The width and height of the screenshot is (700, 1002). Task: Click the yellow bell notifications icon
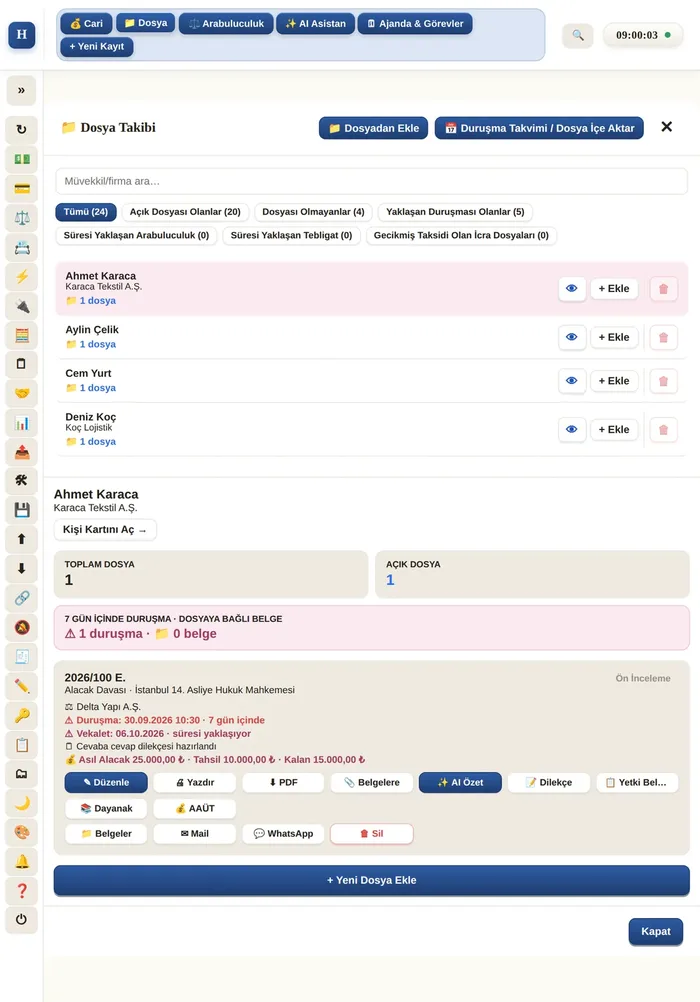coord(22,862)
